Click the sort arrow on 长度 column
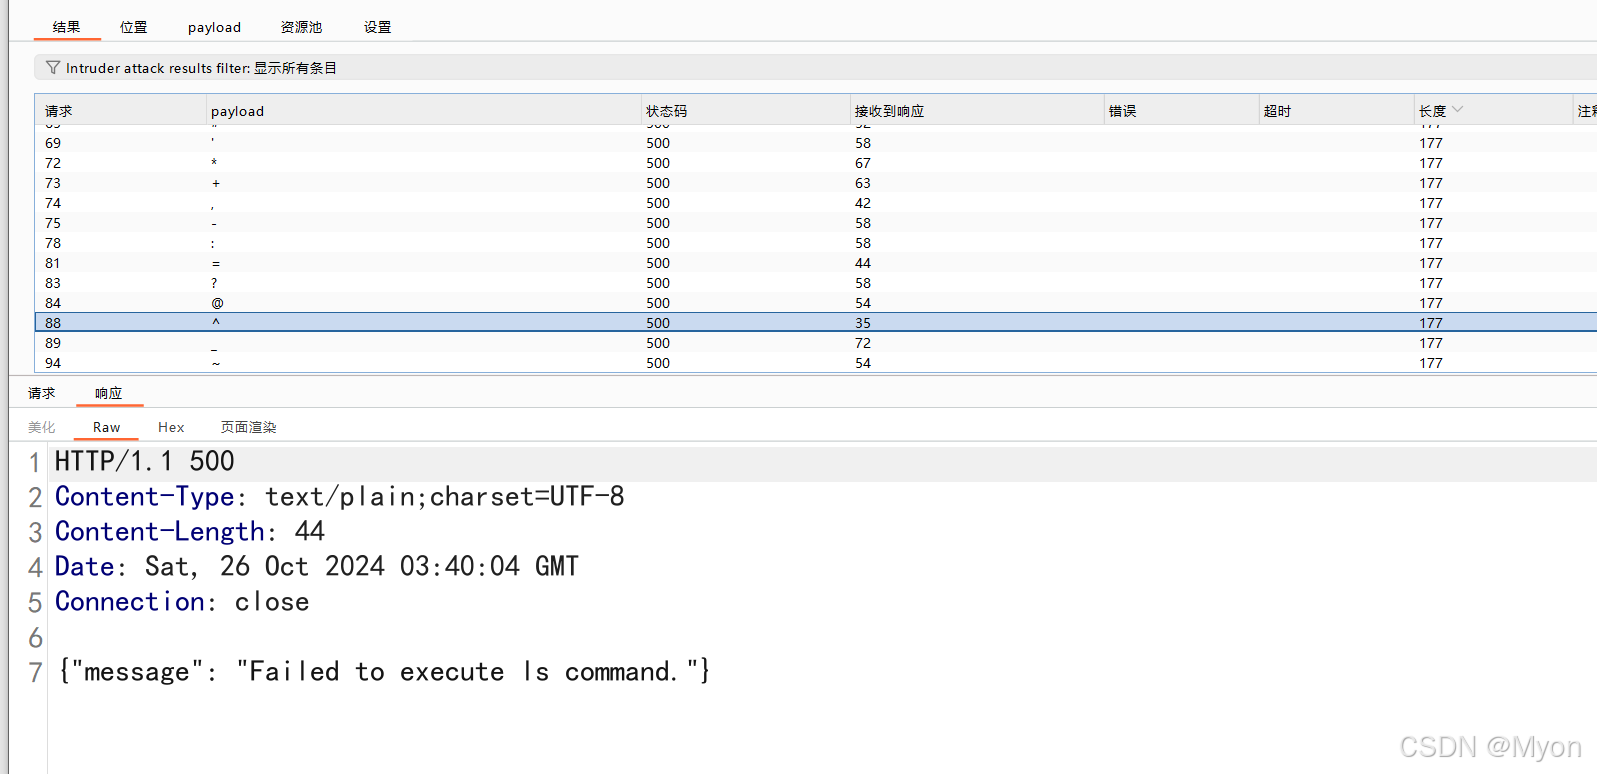1597x774 pixels. [1457, 110]
